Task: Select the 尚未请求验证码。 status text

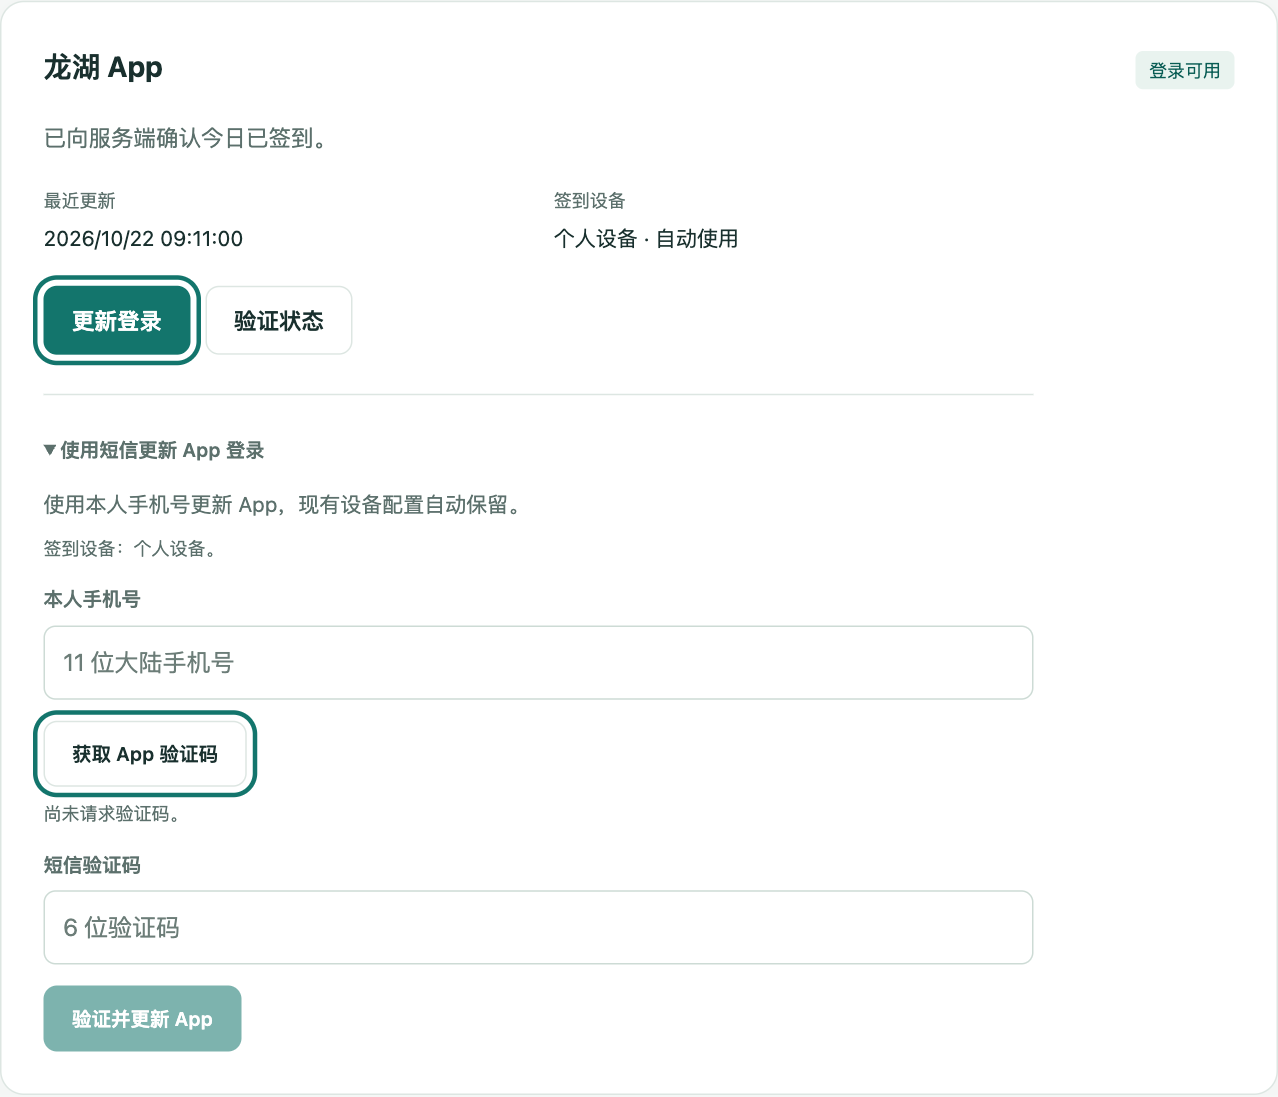Action: (114, 814)
